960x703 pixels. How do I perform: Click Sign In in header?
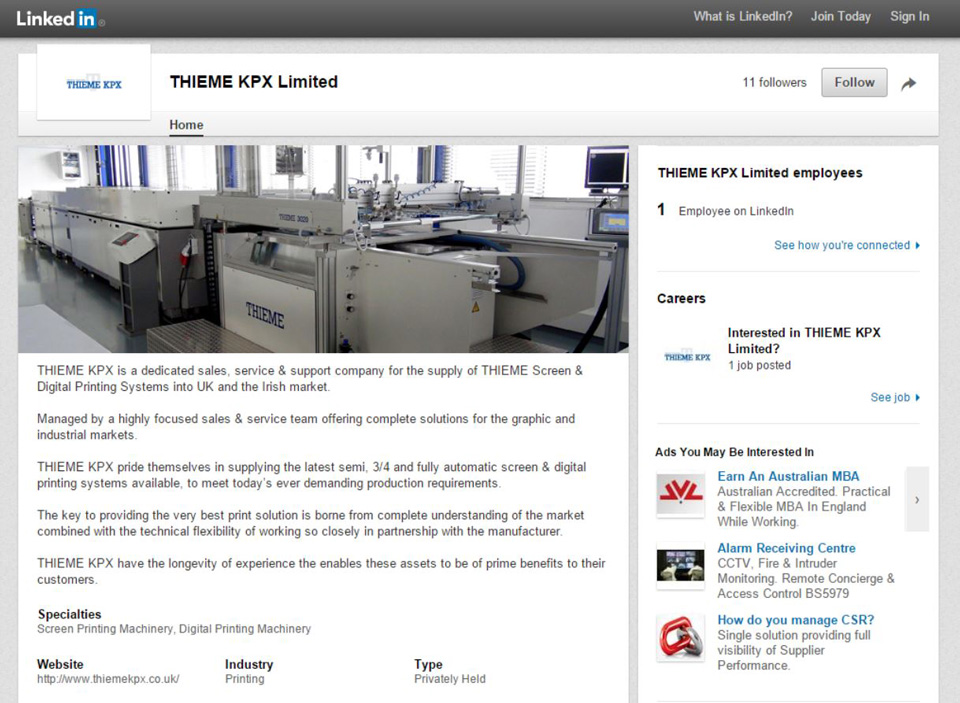909,17
